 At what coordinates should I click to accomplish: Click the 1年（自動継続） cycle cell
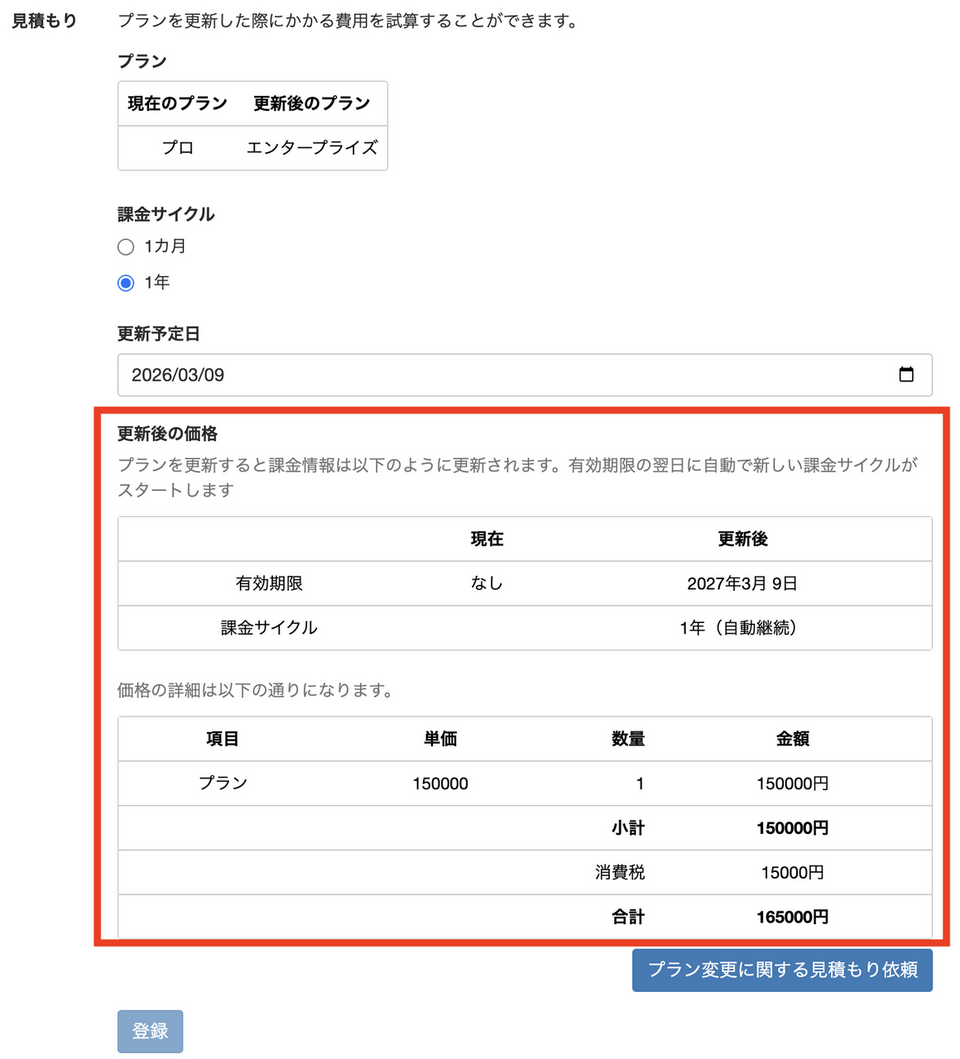tap(742, 628)
